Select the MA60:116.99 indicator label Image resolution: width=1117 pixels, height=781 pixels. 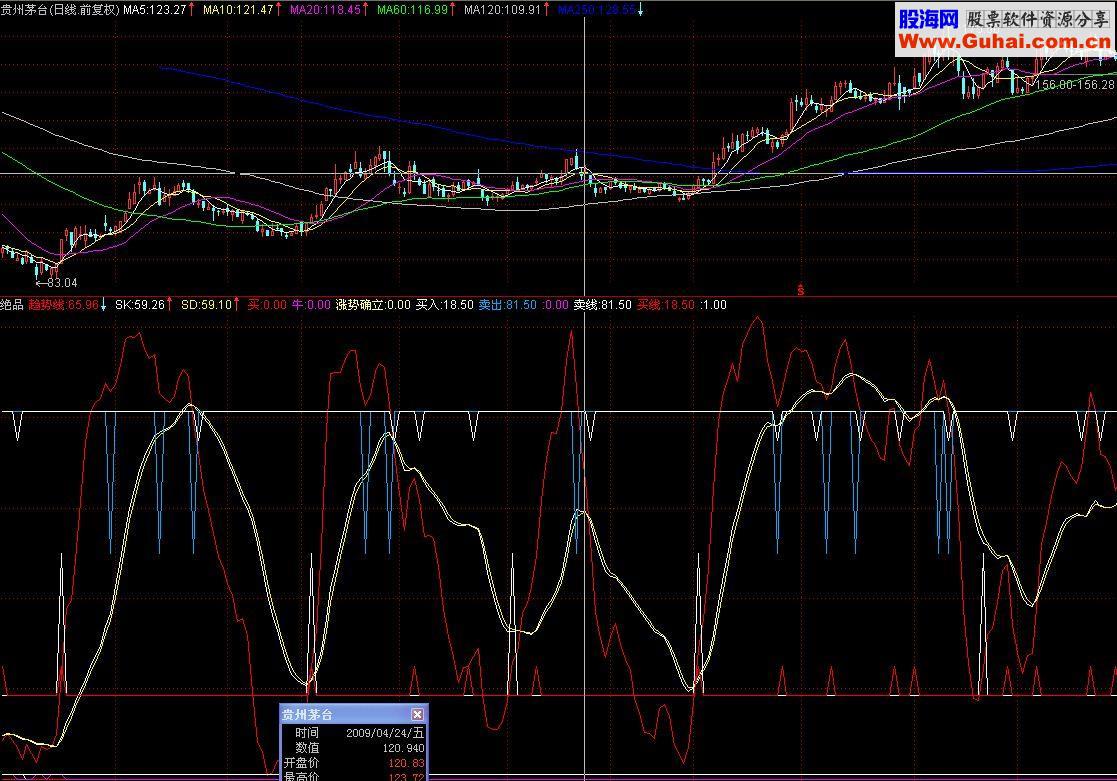[412, 9]
